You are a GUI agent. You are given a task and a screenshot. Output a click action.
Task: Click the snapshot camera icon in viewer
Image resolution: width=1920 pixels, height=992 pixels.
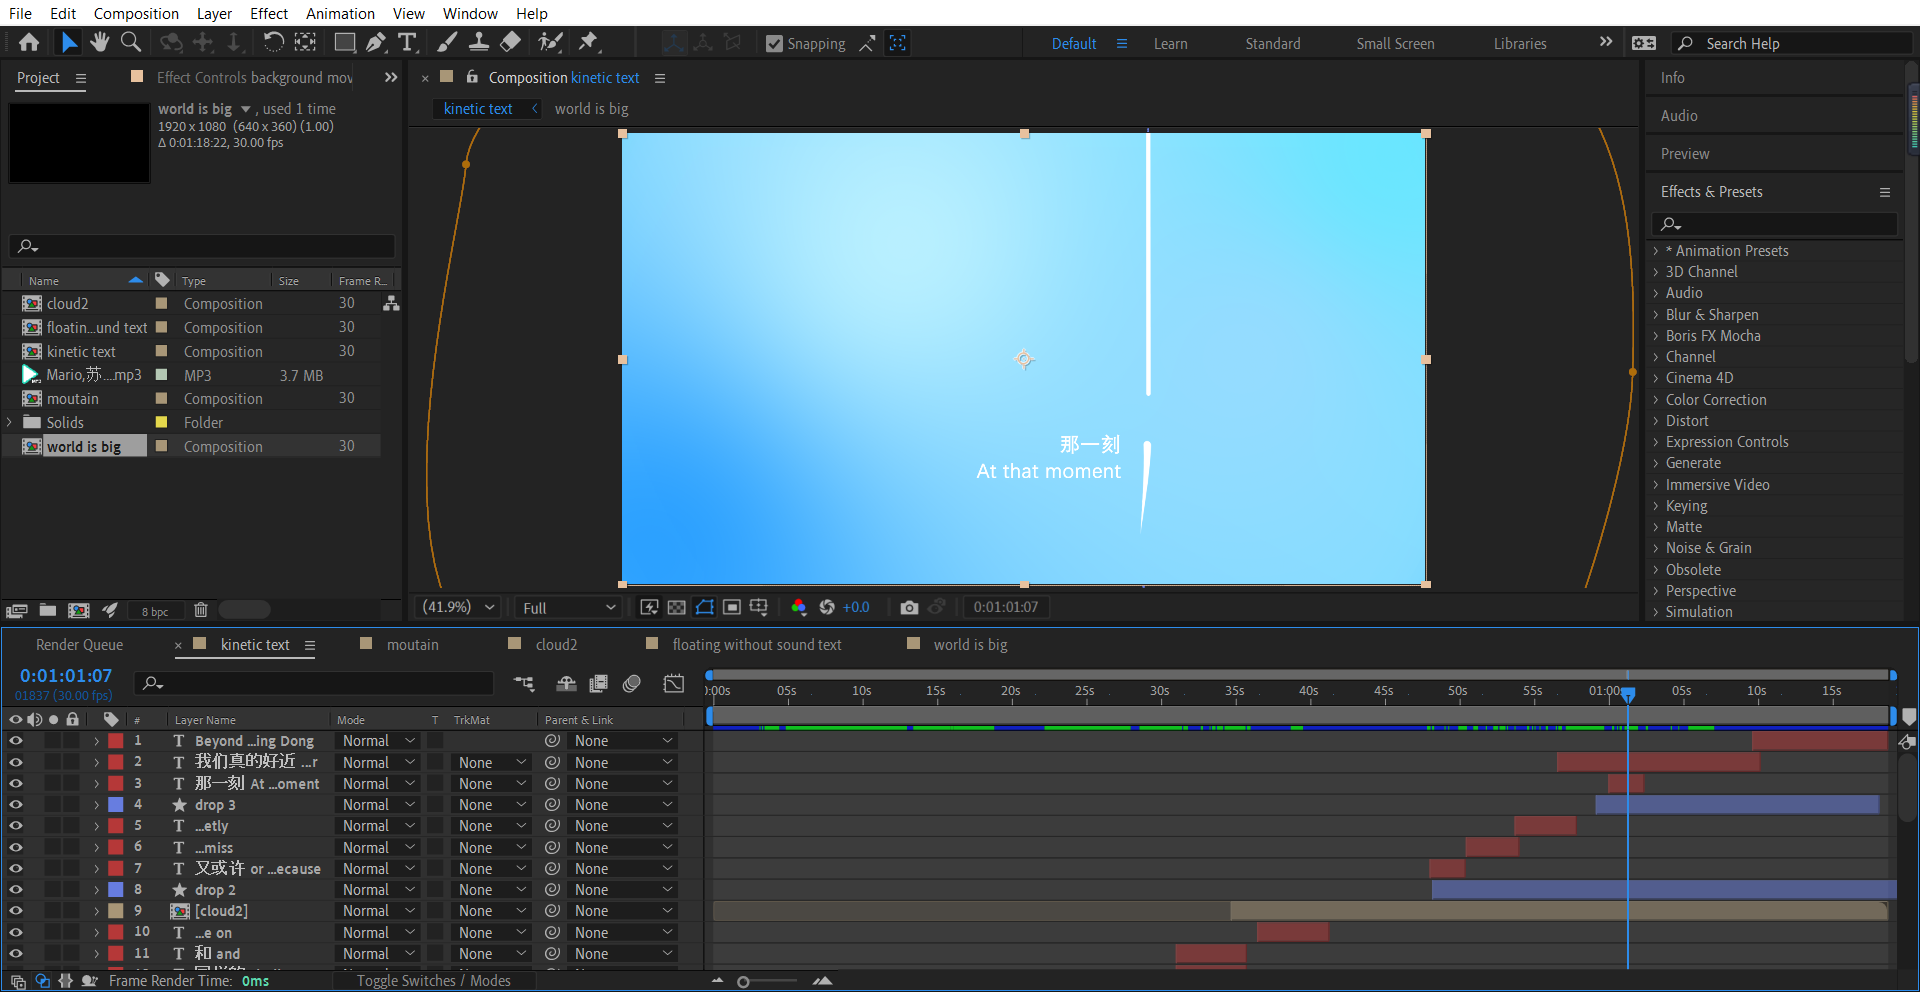pos(909,607)
